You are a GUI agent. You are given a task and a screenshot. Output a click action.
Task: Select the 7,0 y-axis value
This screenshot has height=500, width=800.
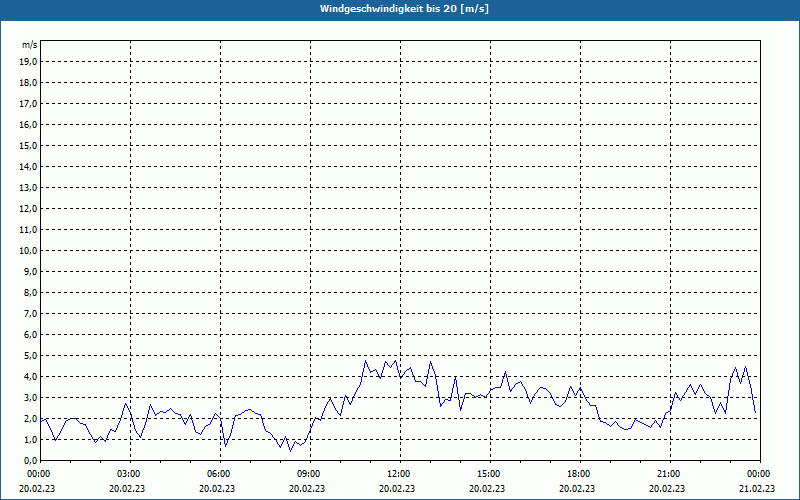(30, 313)
